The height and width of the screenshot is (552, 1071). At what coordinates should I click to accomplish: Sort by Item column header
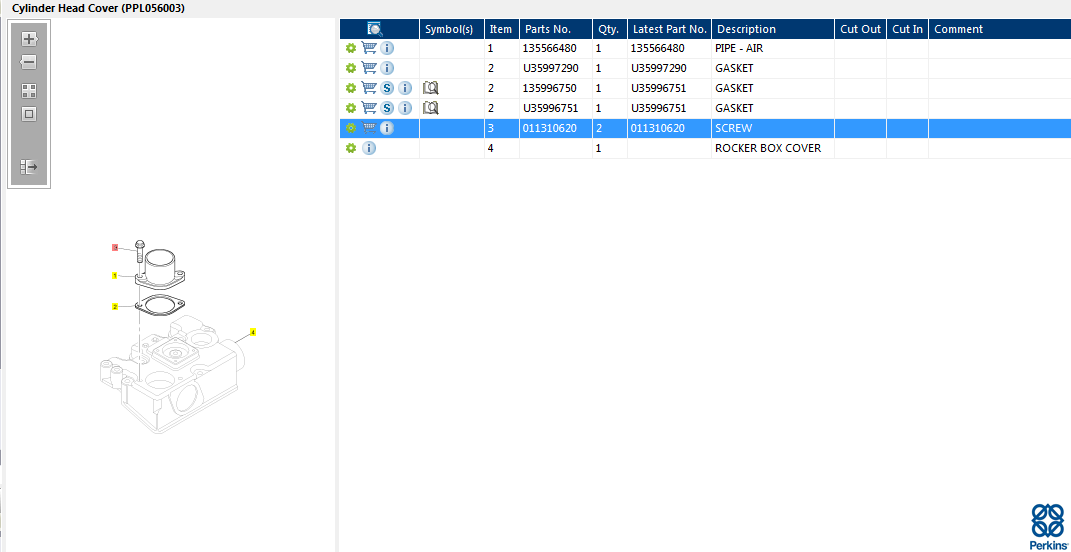(x=502, y=29)
